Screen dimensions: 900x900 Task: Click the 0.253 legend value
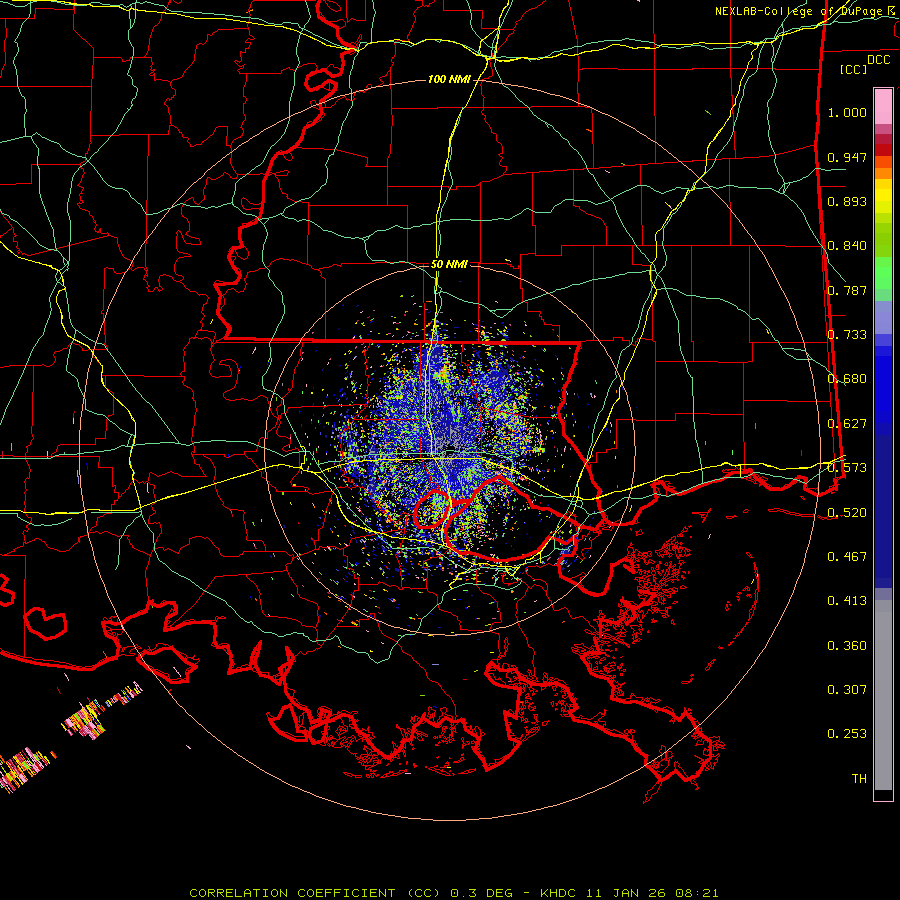(847, 734)
